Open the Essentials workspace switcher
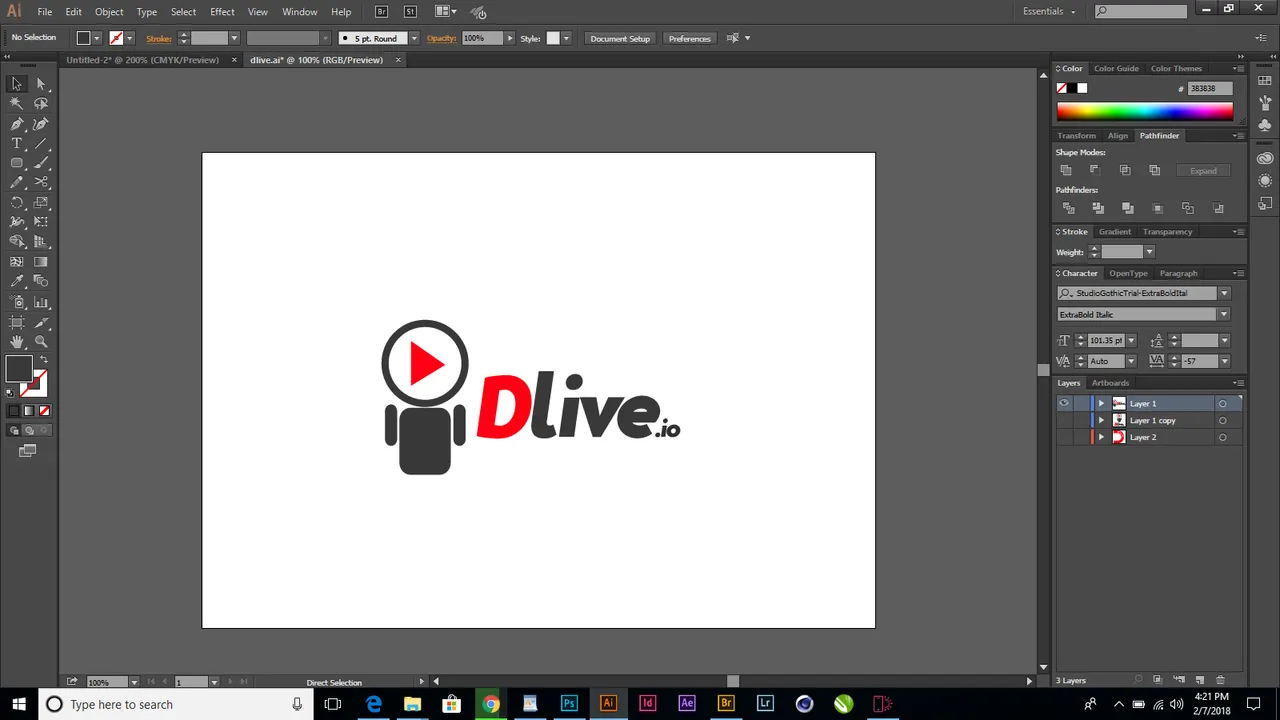 1050,11
